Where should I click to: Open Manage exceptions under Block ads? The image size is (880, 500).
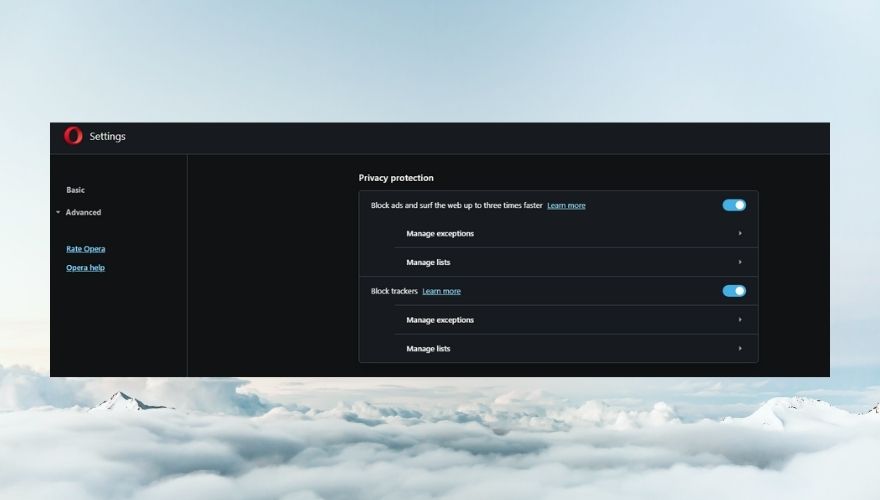[x=576, y=233]
